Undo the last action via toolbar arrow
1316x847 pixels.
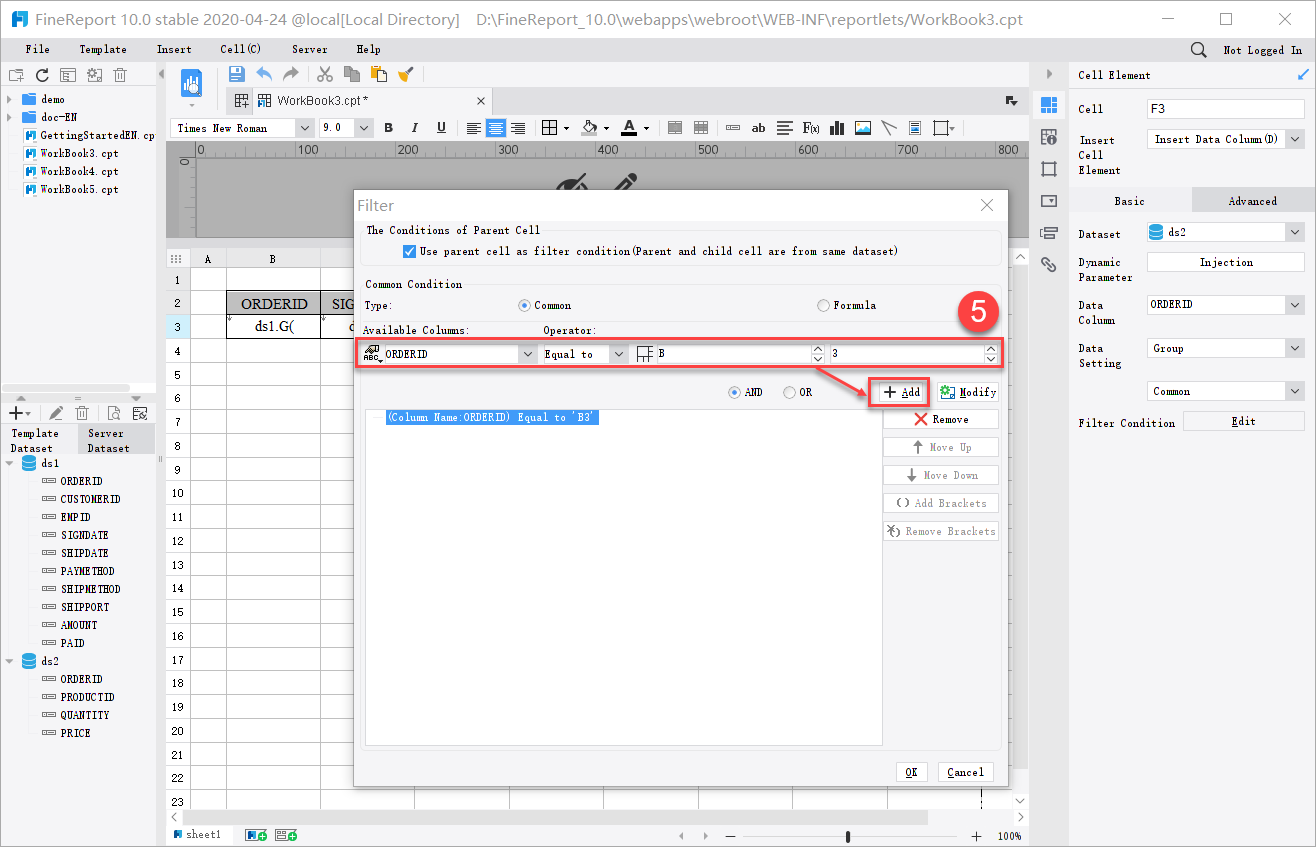coord(264,74)
